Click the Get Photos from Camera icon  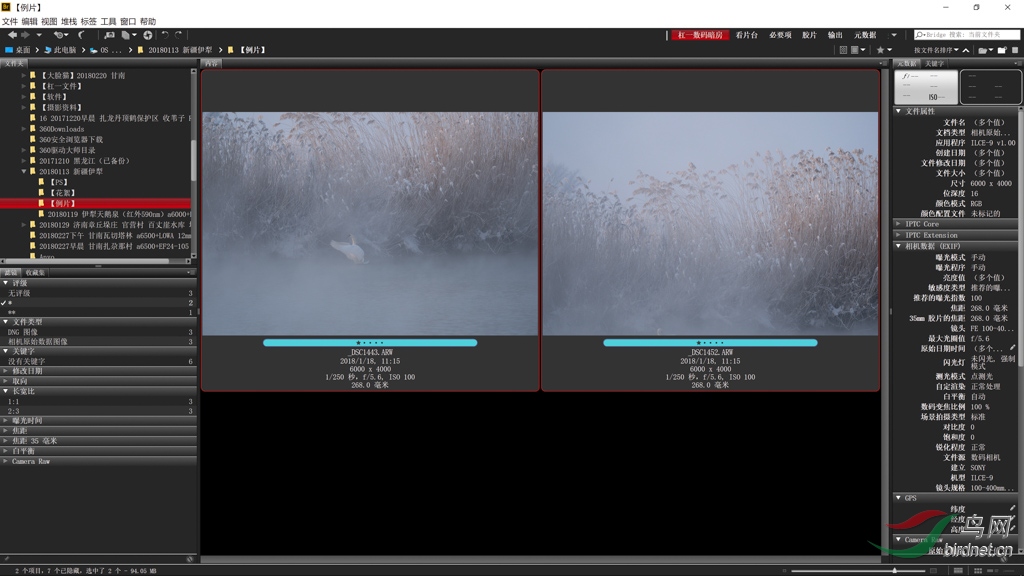pyautogui.click(x=109, y=35)
